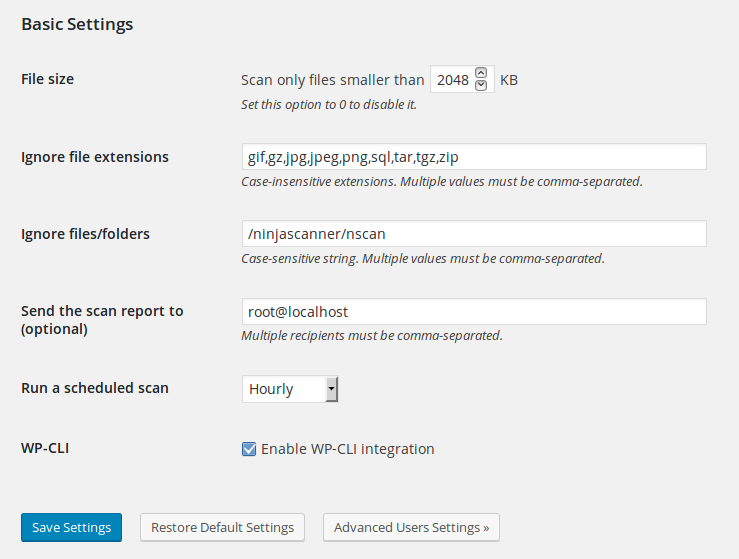Click the "Enable WP-CLI integration" label text
This screenshot has height=559, width=739.
(347, 449)
